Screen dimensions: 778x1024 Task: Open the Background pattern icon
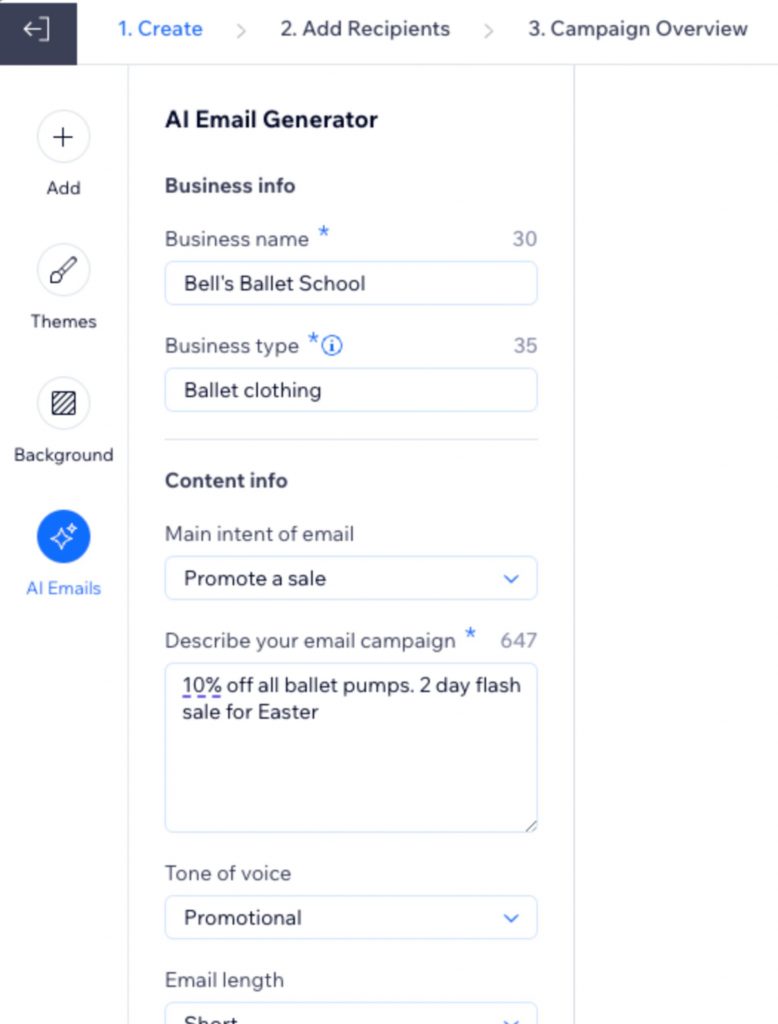click(63, 404)
